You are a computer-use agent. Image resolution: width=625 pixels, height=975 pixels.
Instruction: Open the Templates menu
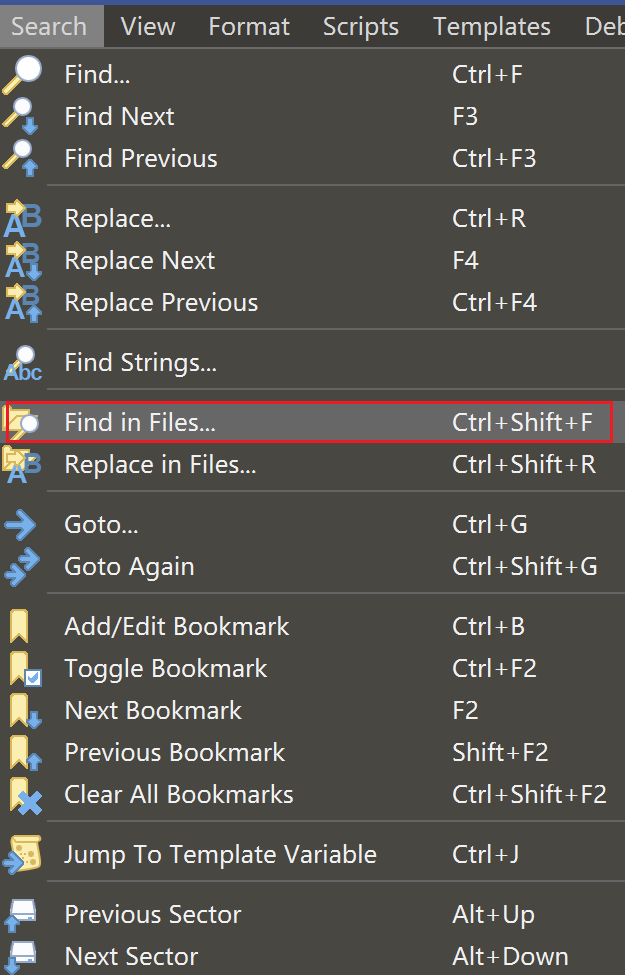(x=492, y=26)
